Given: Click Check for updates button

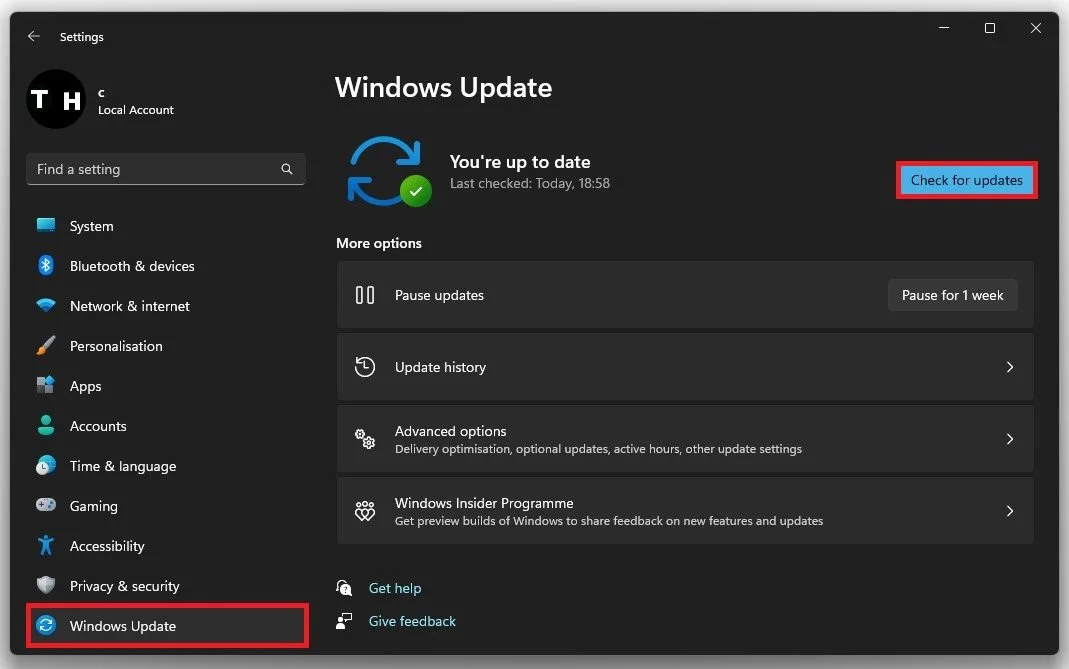Looking at the screenshot, I should point(967,180).
